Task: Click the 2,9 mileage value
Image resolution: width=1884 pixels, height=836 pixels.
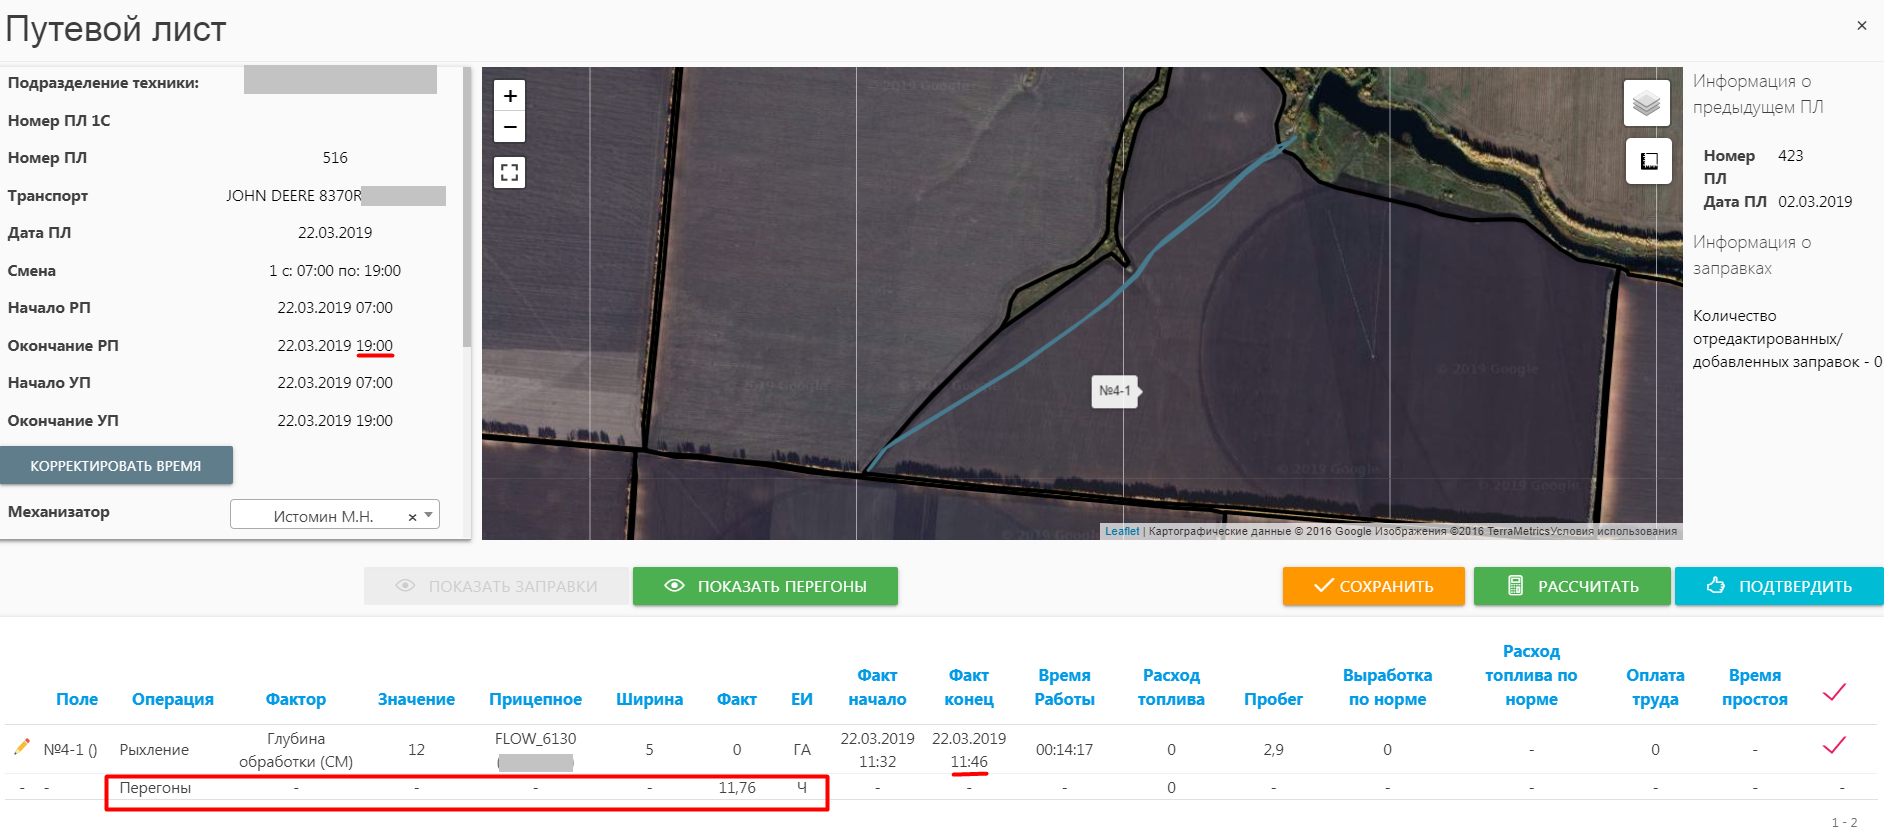Action: pos(1273,749)
